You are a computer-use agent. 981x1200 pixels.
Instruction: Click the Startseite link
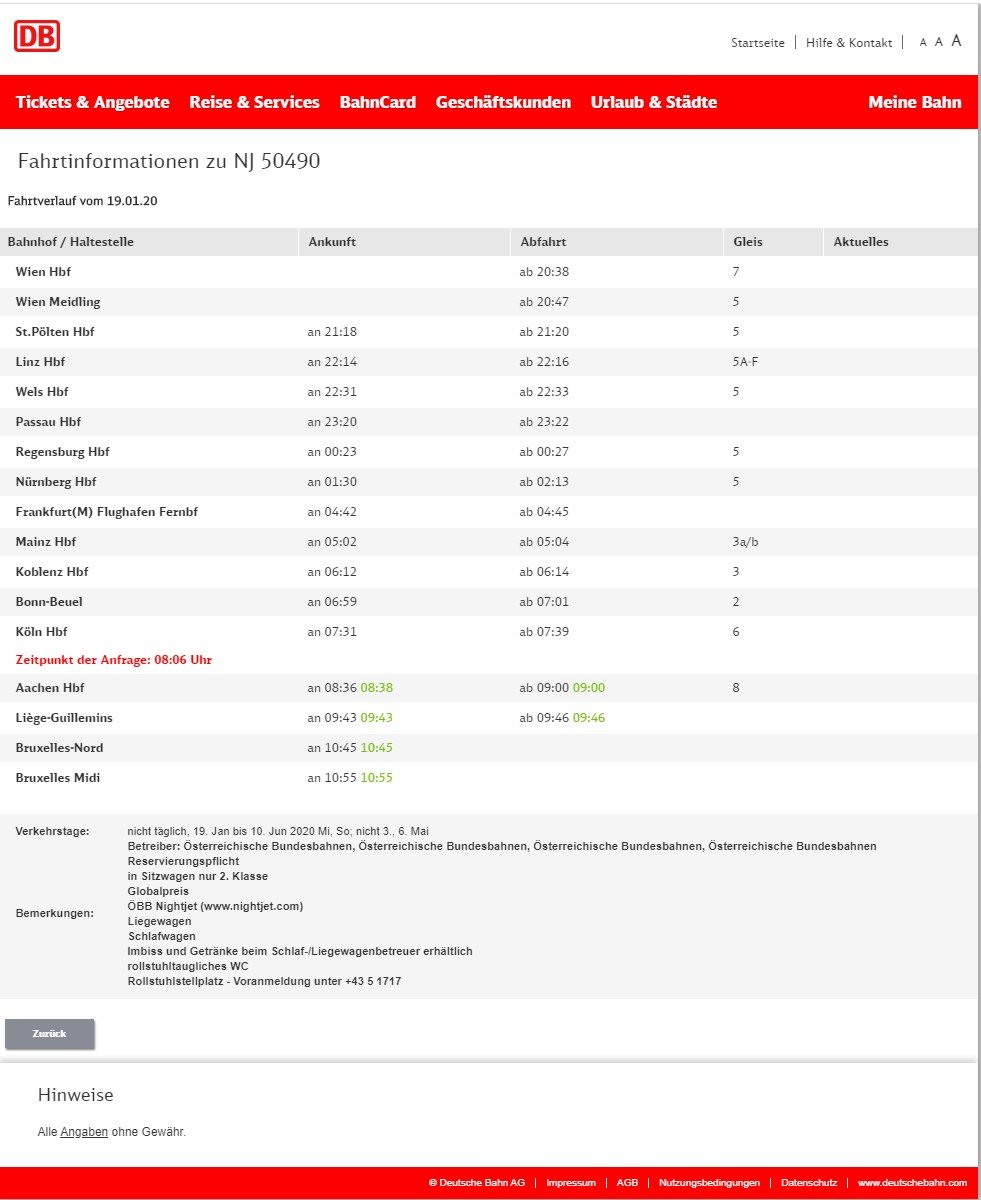coord(757,43)
